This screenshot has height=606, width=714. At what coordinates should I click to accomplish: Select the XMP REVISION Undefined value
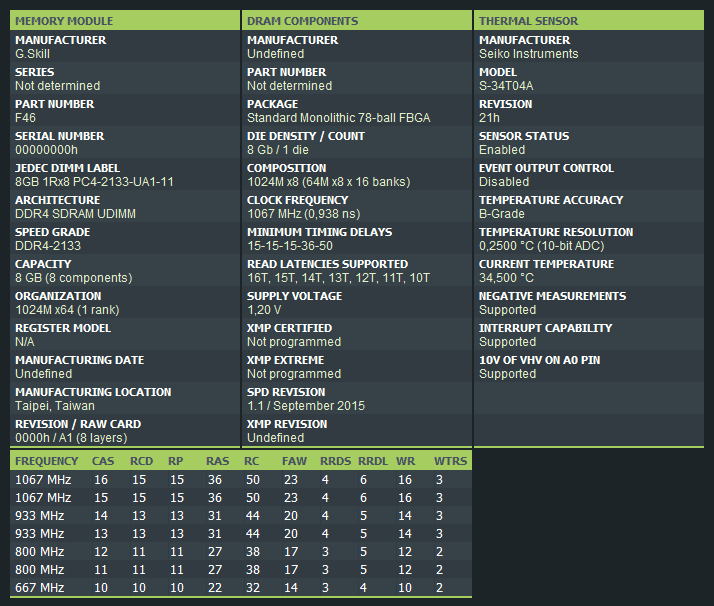[275, 438]
